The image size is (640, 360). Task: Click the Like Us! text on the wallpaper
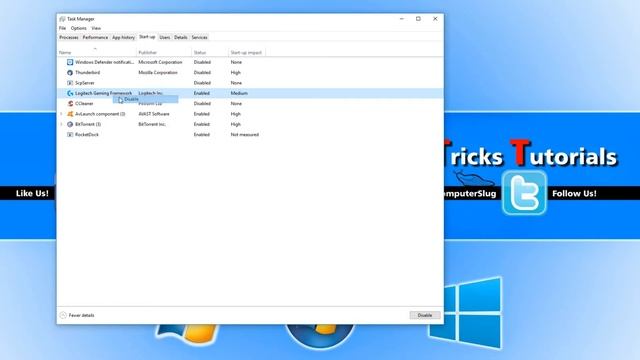pos(32,193)
